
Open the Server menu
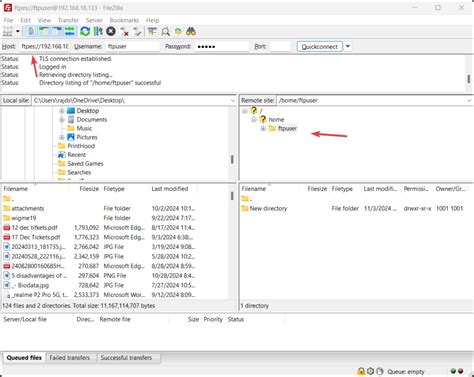click(94, 20)
